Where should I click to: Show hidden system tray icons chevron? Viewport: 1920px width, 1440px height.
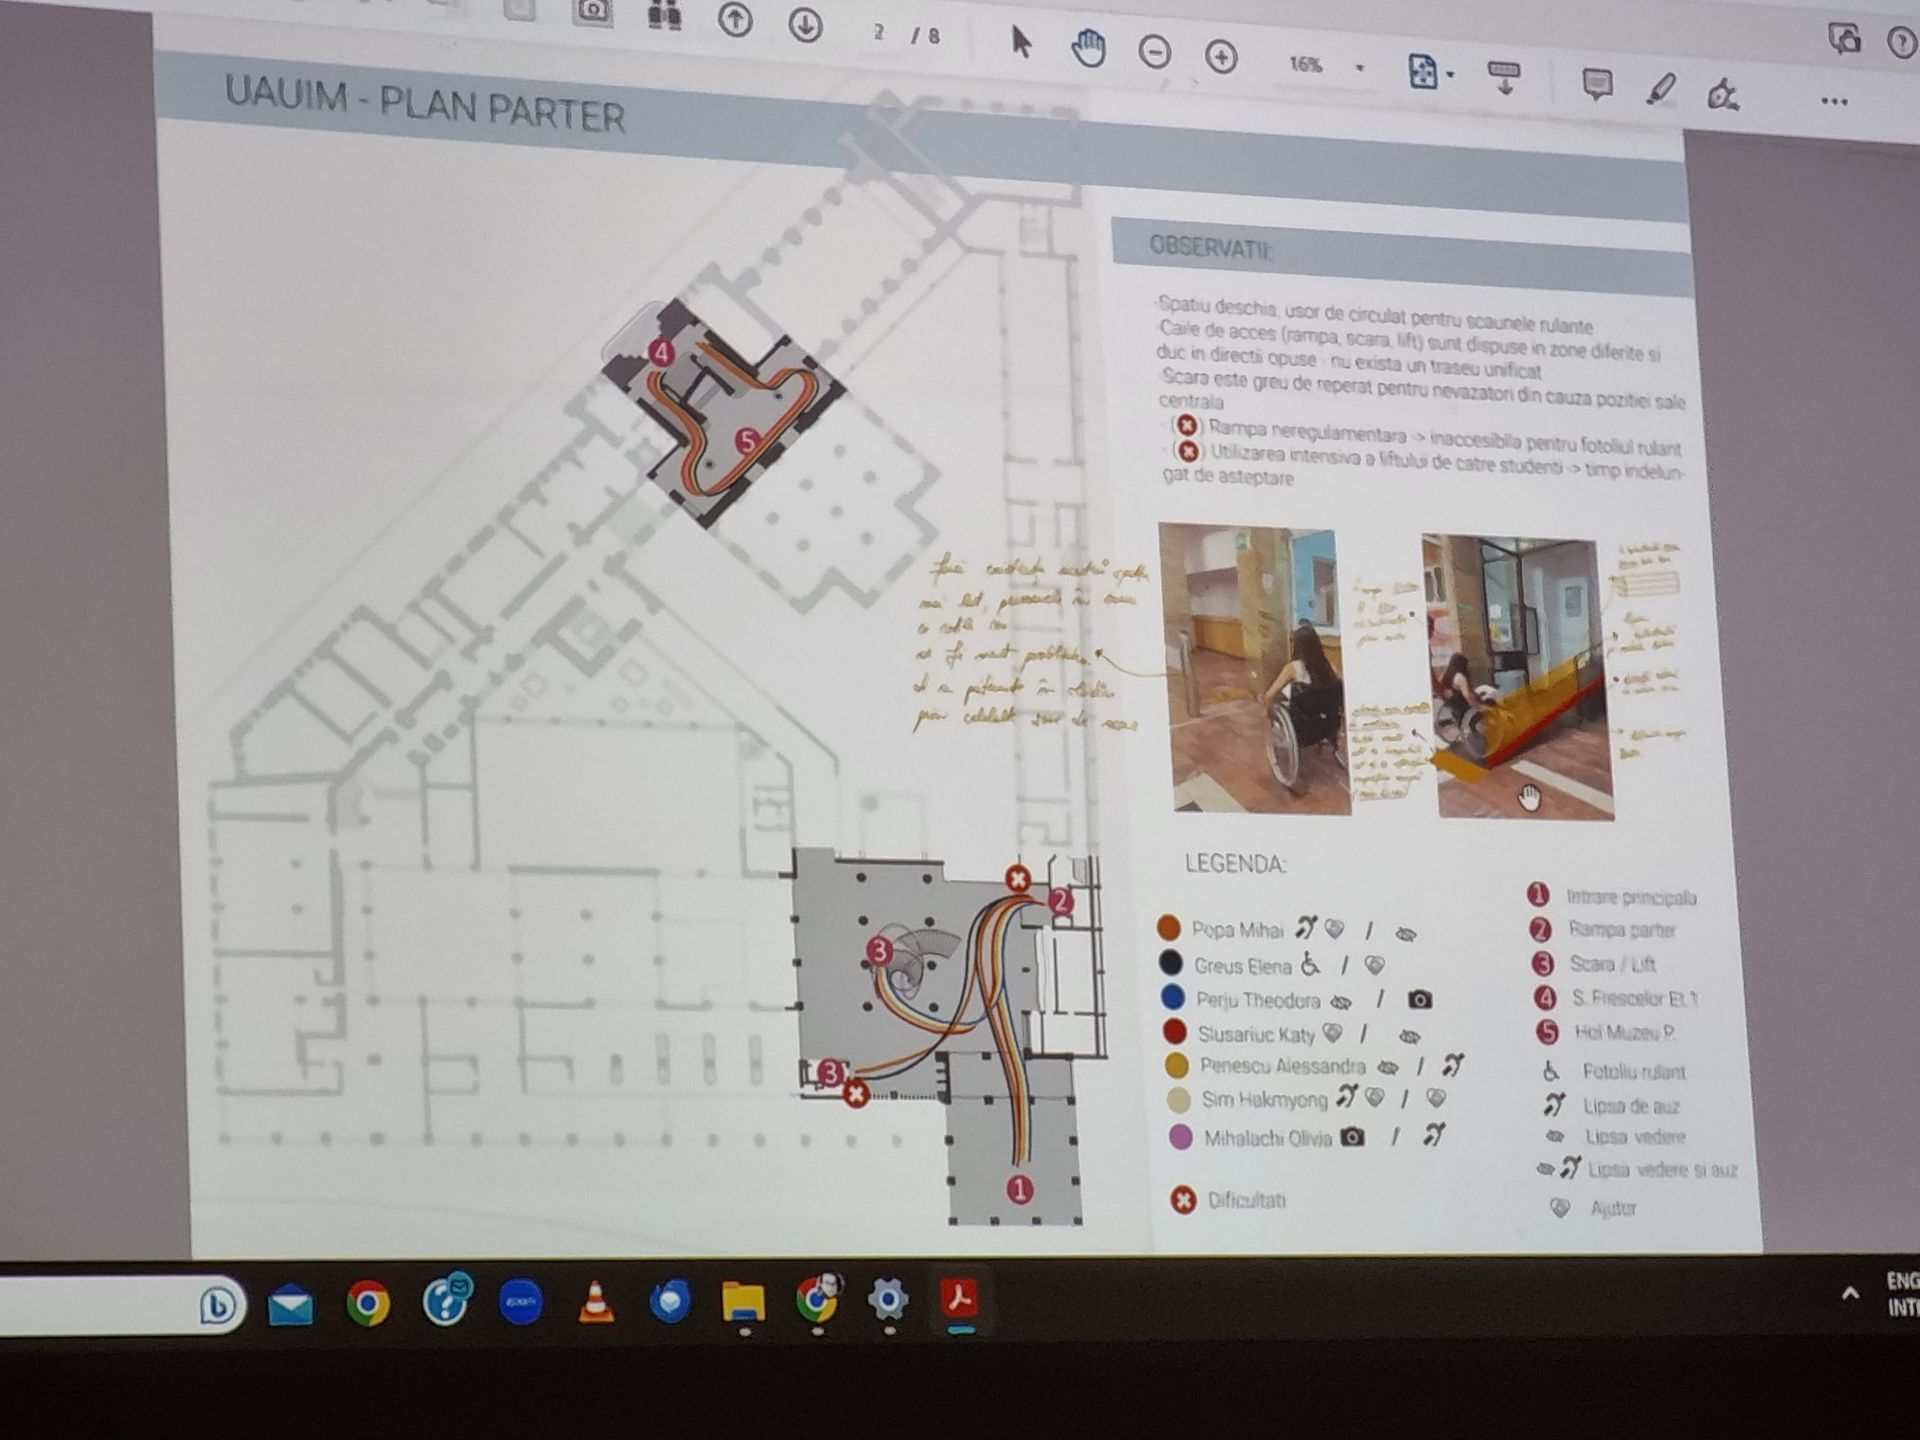click(x=1850, y=1294)
